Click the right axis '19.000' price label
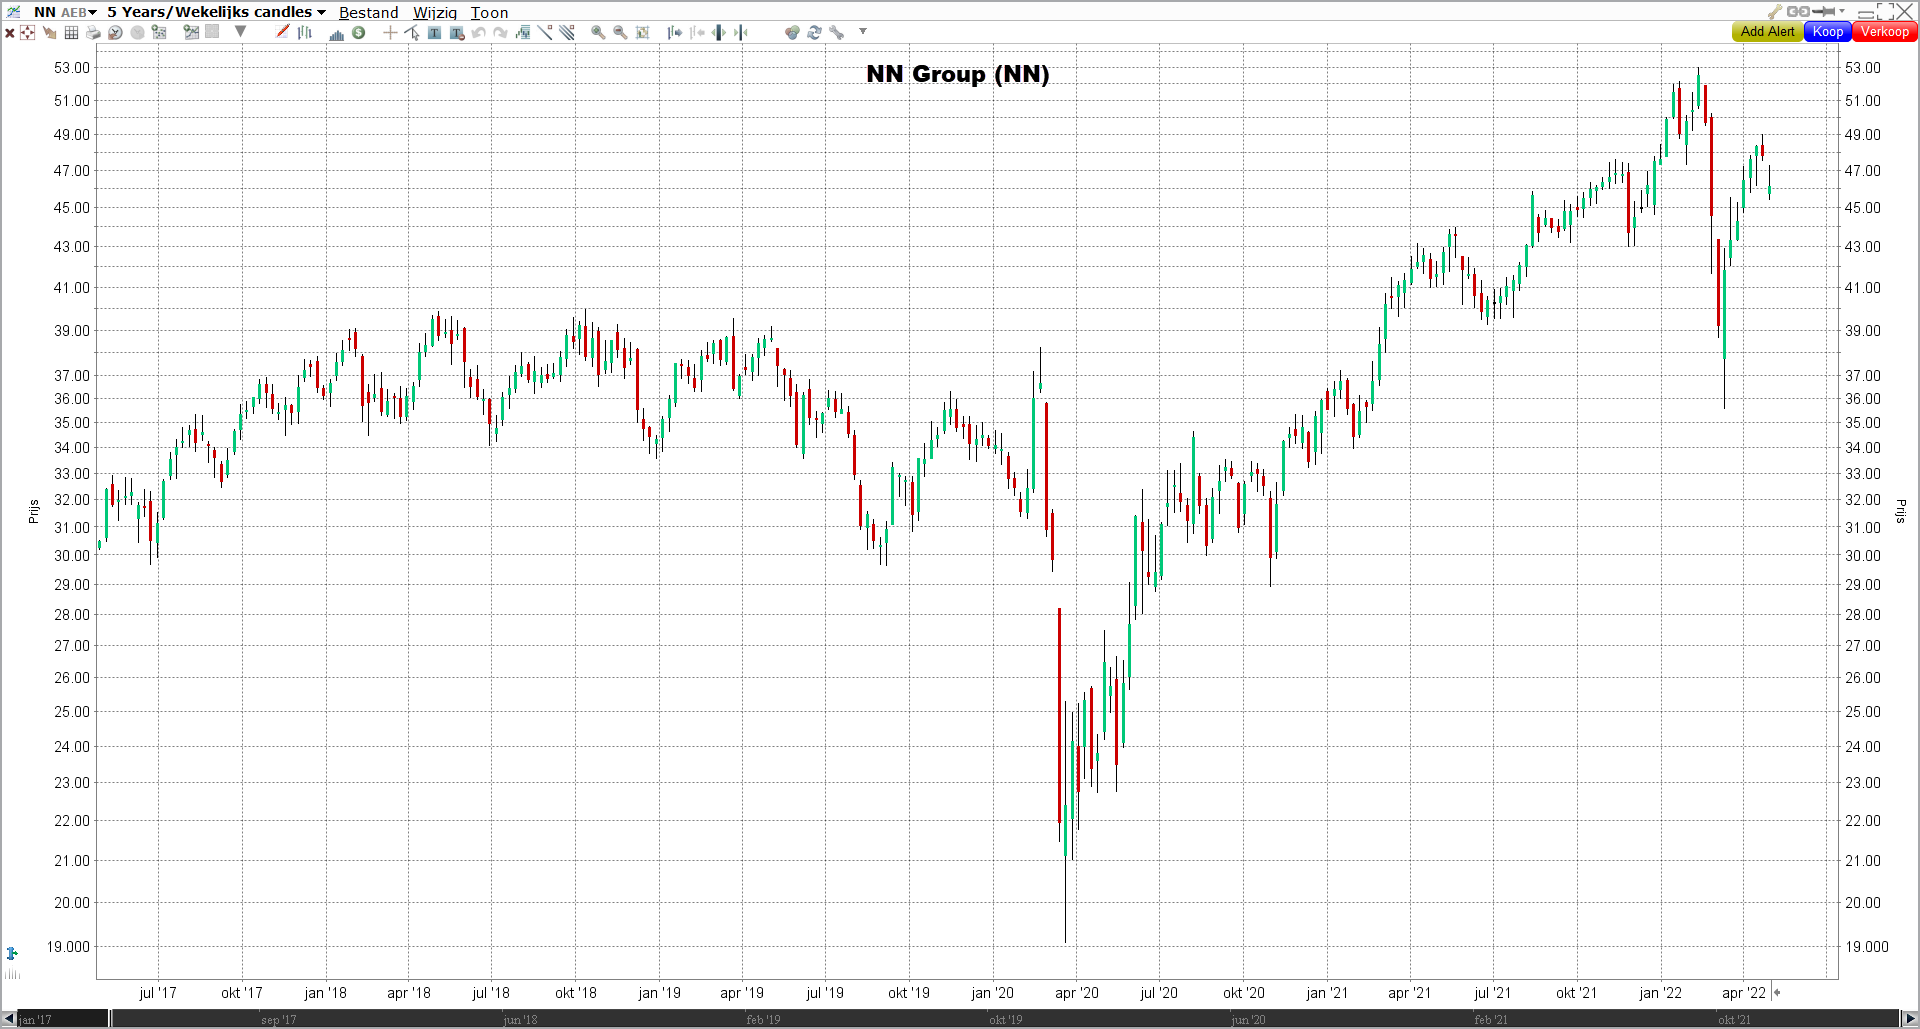The width and height of the screenshot is (1920, 1029). click(x=1867, y=947)
